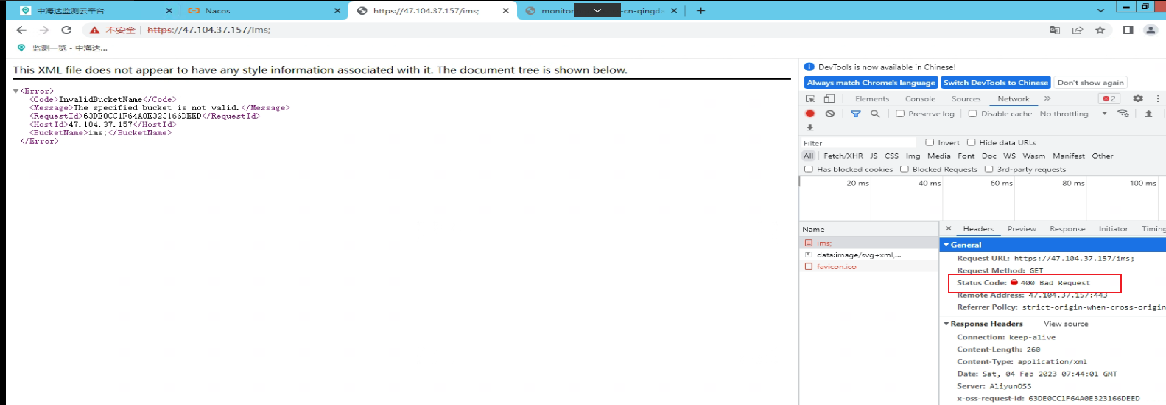Clear the network log
This screenshot has width=1166, height=405.
pos(829,114)
